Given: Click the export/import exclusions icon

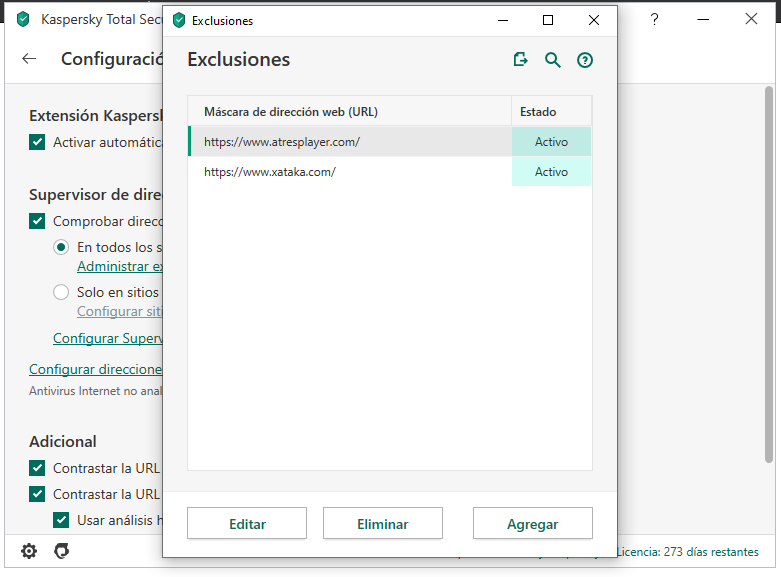Looking at the screenshot, I should (x=520, y=60).
